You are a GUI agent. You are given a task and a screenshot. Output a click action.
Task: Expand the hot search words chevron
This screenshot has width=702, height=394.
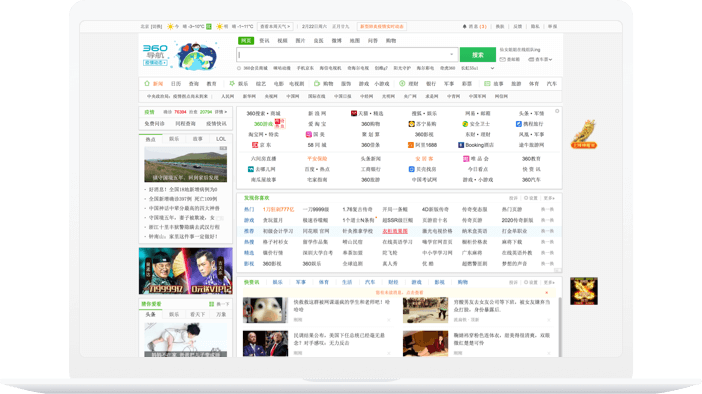(x=492, y=68)
